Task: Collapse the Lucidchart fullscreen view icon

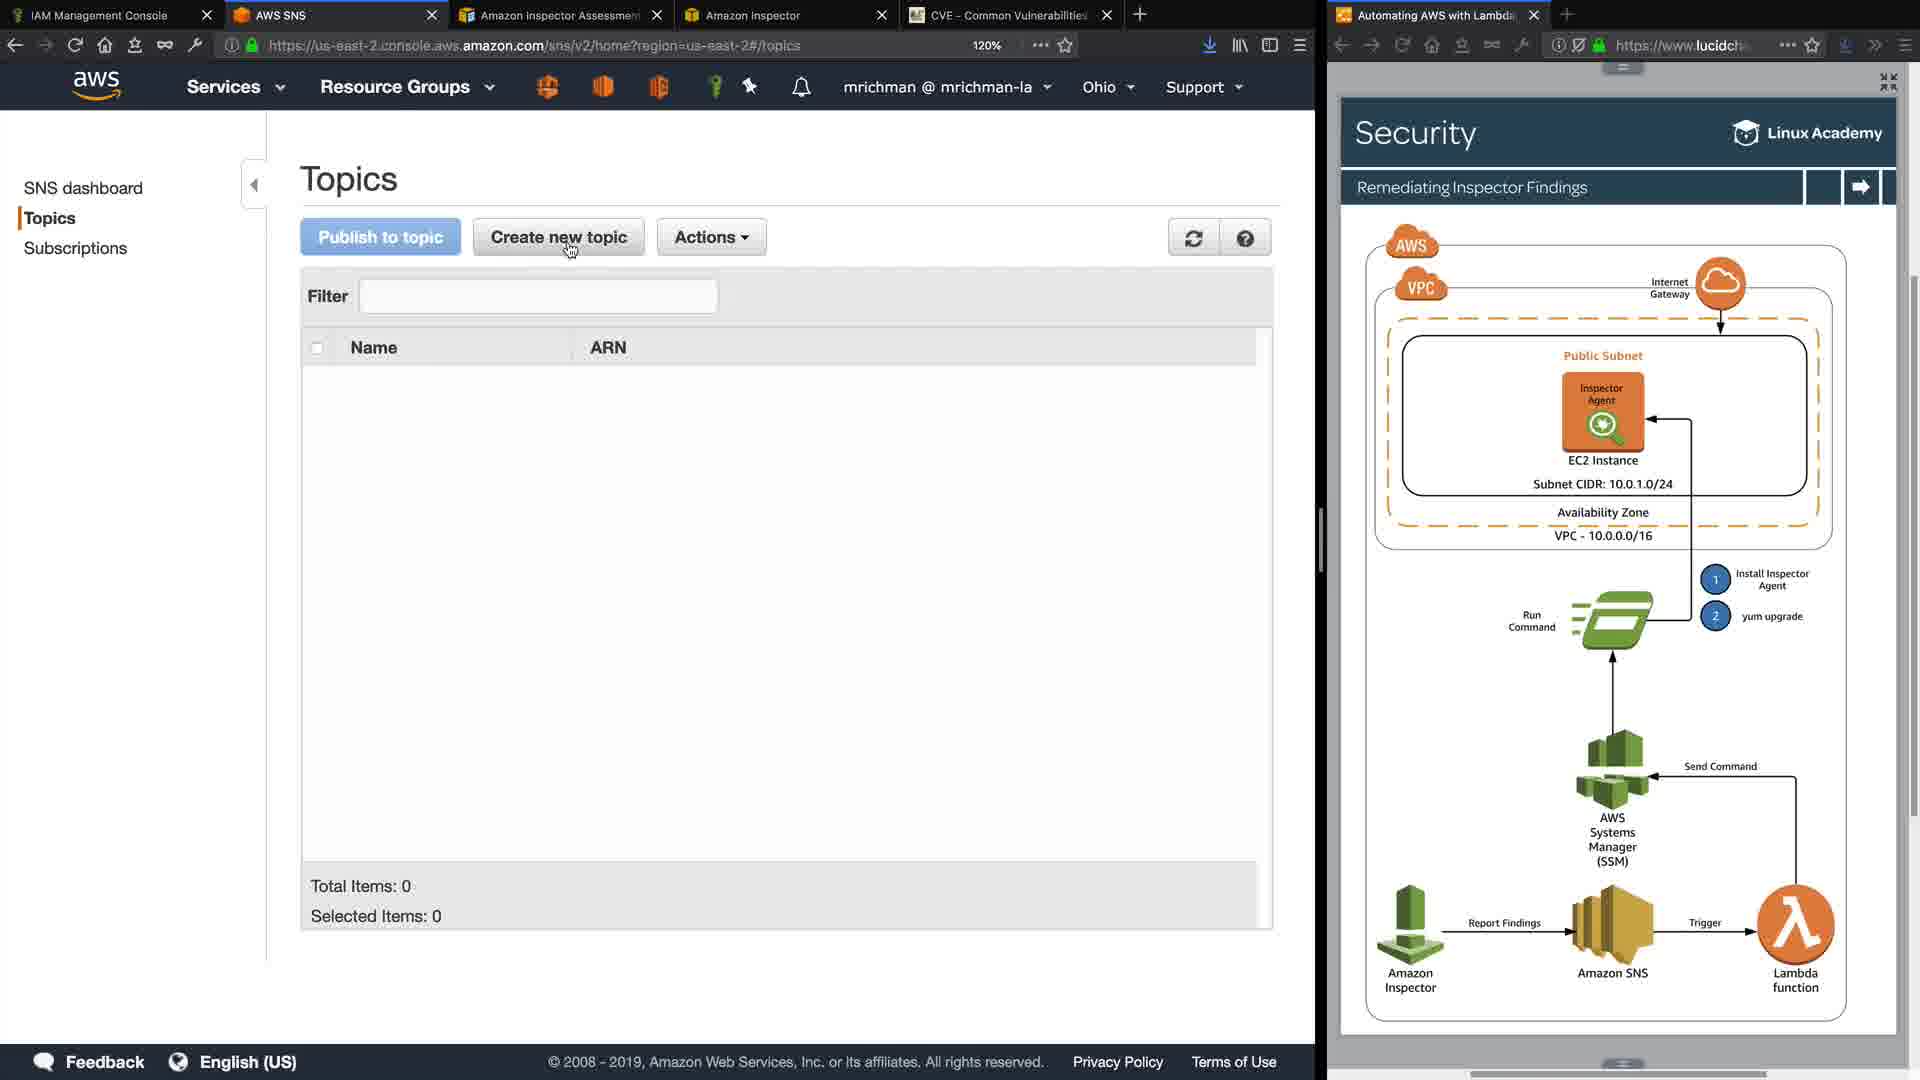Action: tap(1888, 82)
